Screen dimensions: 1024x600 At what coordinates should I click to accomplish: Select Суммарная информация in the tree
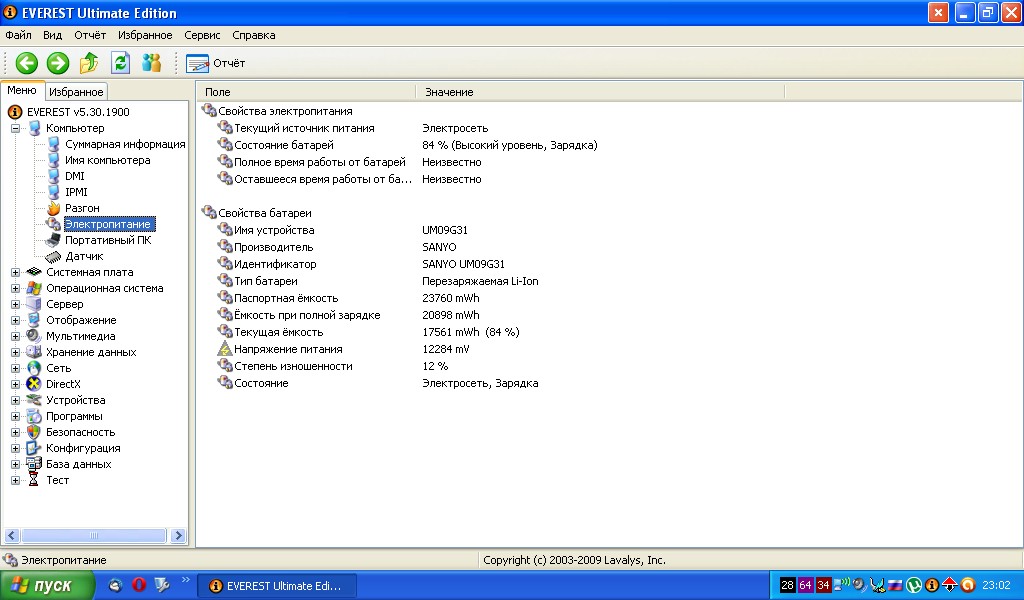125,144
